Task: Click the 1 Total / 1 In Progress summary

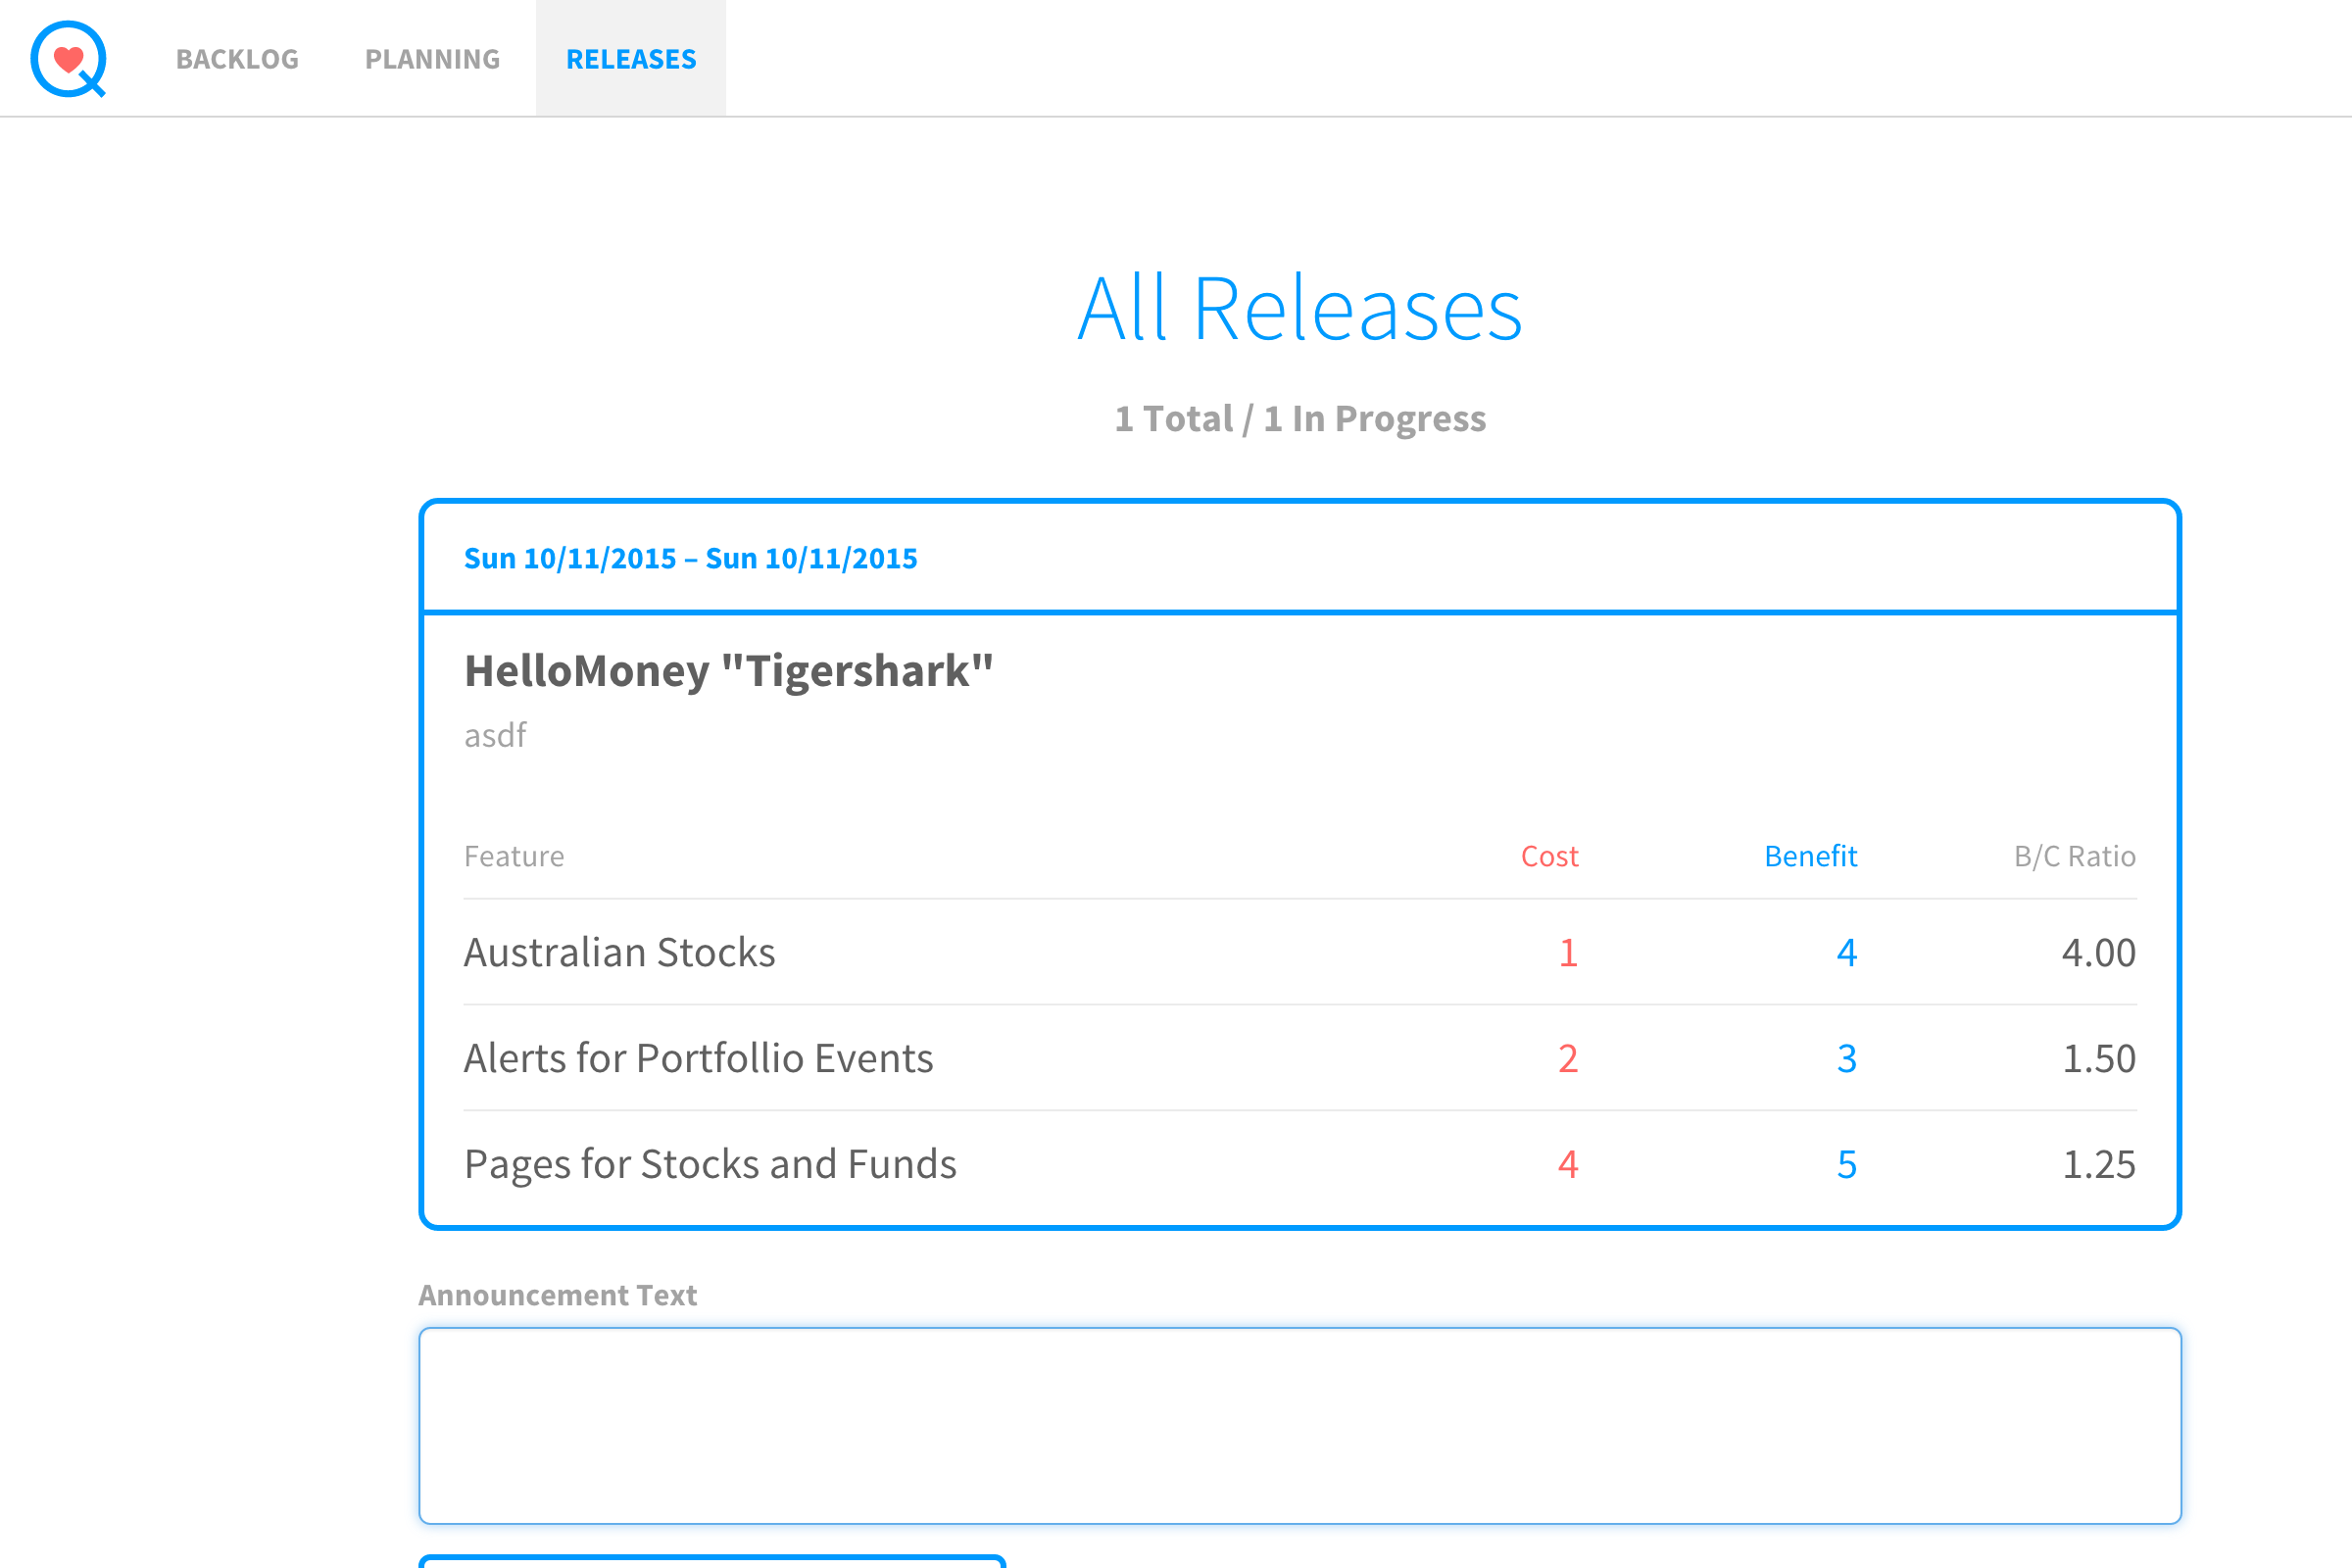Action: click(x=1299, y=418)
